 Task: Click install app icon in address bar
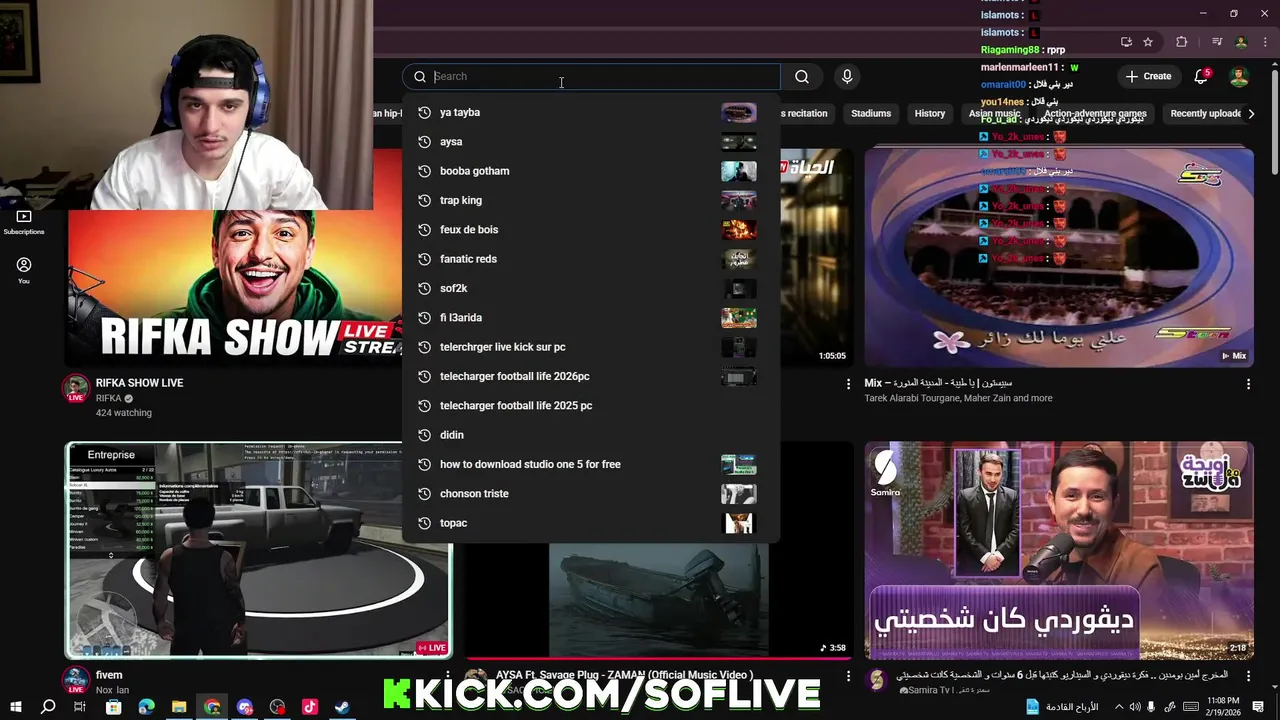(x=1126, y=42)
